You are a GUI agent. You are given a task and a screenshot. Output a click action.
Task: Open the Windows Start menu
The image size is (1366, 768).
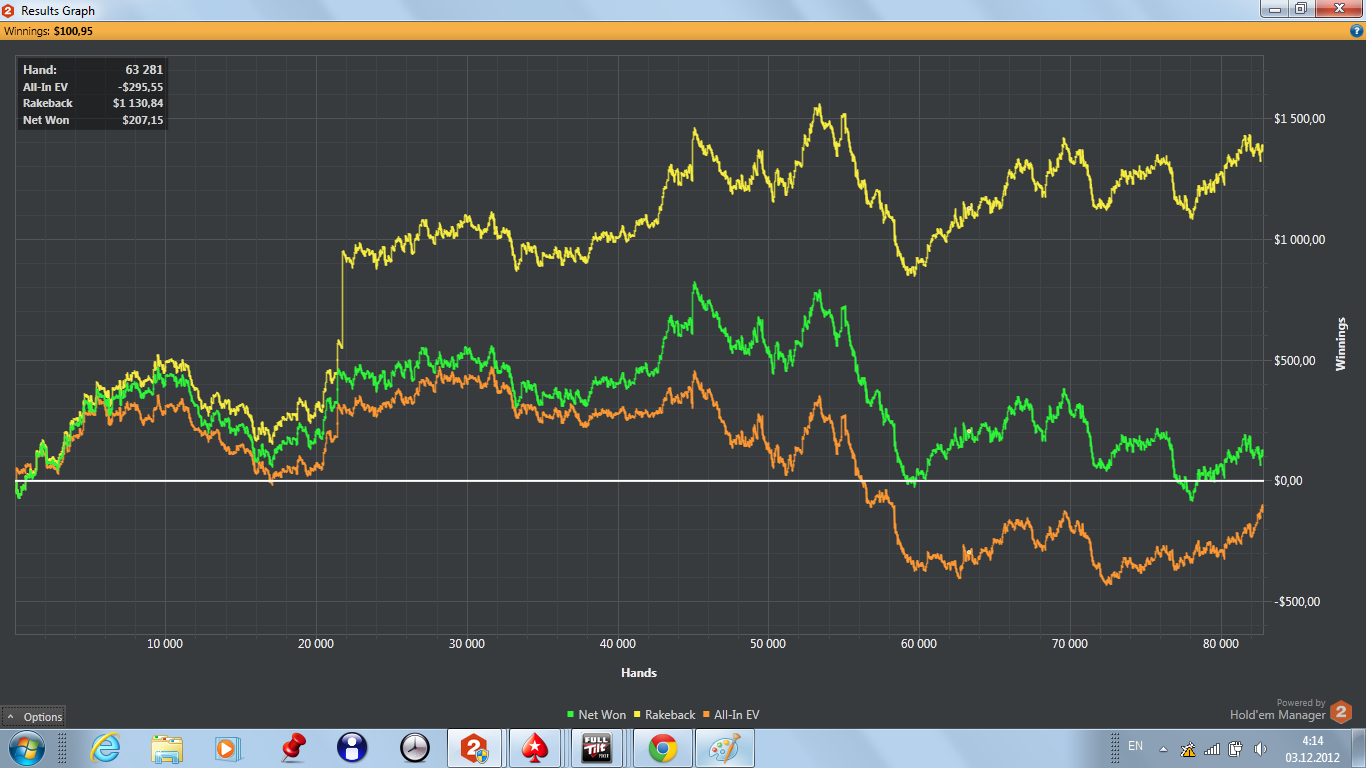coord(25,748)
